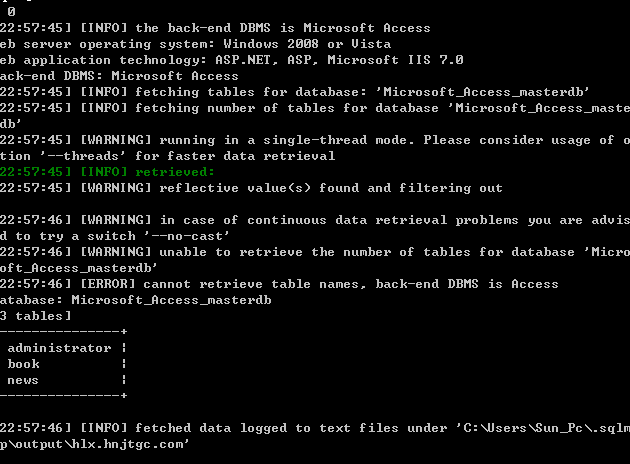Click the green 'retrieved:' INFO line
The width and height of the screenshot is (630, 464).
107,172
